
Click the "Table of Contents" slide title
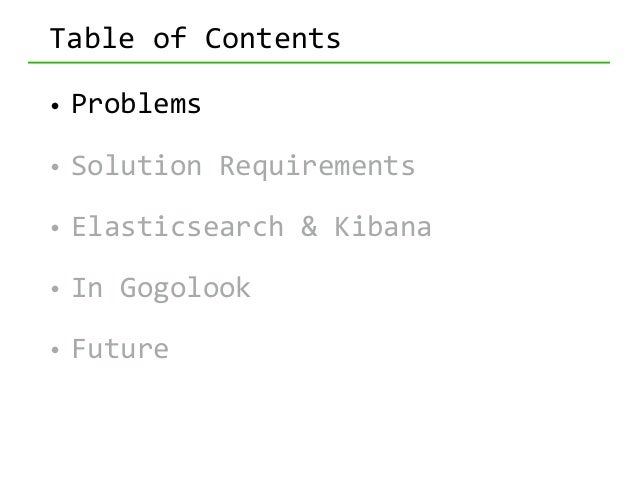point(195,39)
